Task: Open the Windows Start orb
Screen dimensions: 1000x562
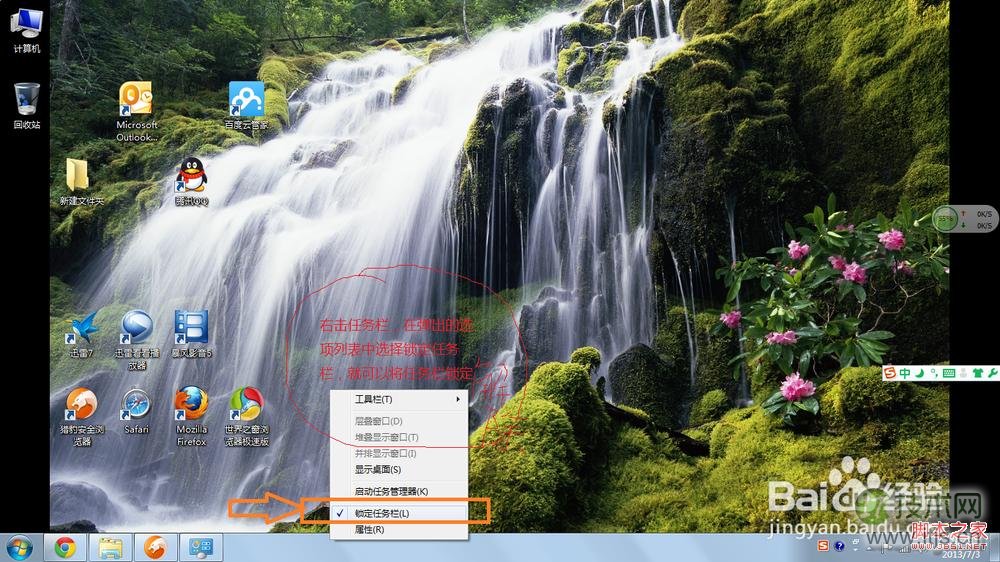Action: click(20, 548)
